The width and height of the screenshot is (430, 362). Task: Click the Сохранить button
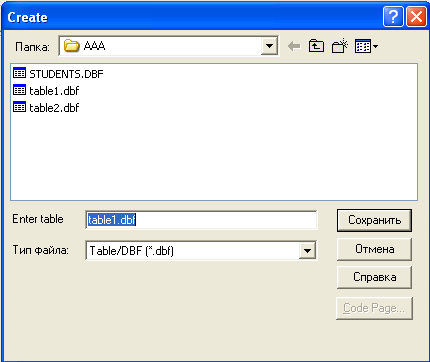[x=374, y=220]
